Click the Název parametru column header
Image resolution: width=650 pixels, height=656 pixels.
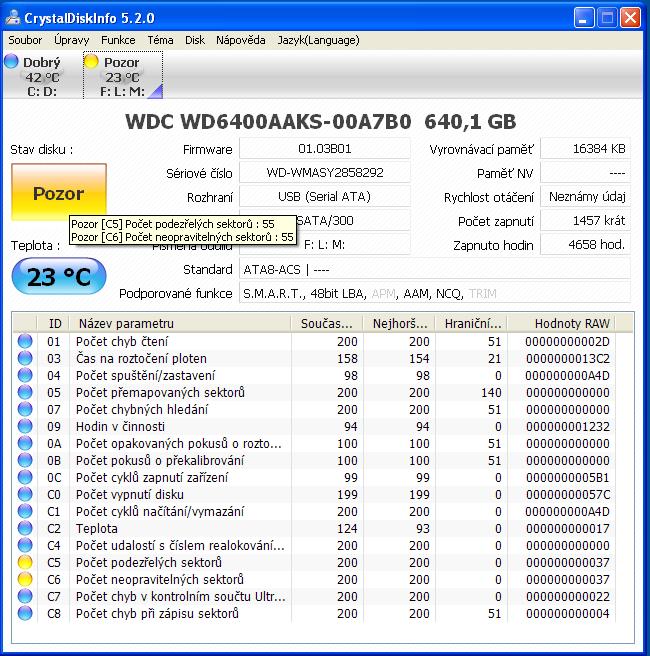coord(180,323)
